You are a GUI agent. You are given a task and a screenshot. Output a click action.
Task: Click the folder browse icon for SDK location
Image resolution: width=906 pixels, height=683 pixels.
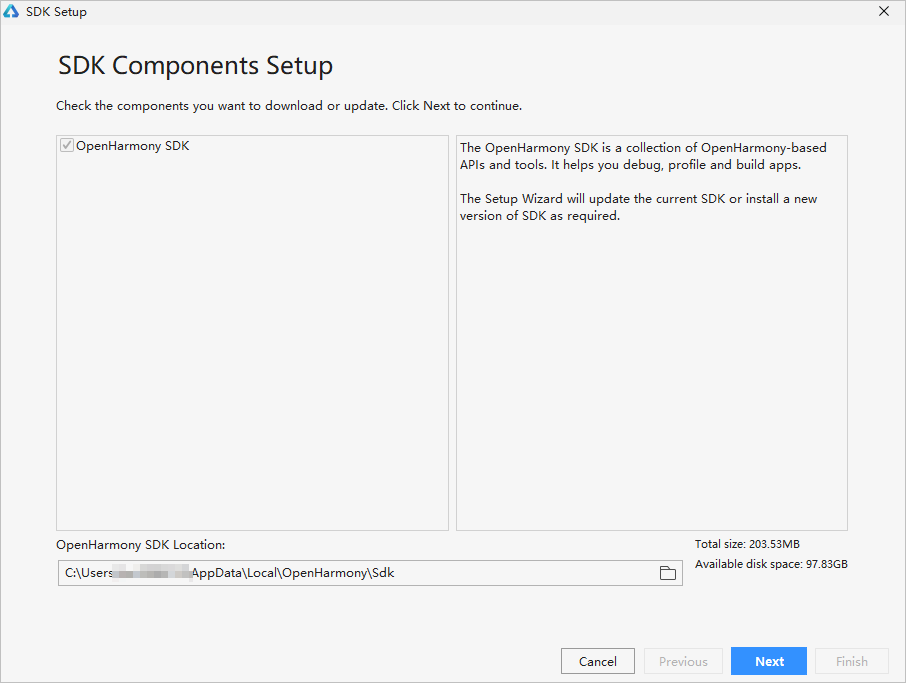667,573
